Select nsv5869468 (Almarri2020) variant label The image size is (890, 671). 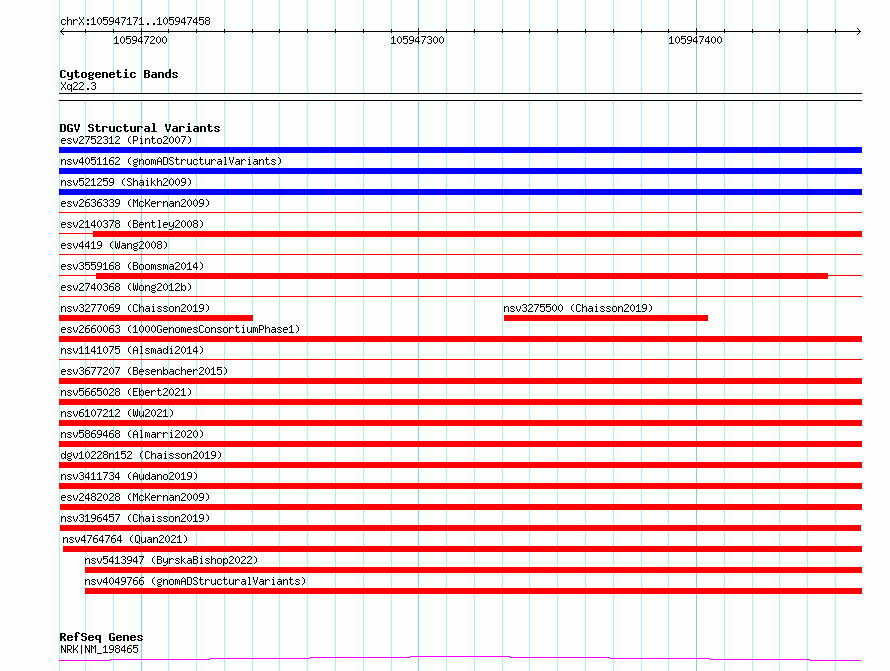132,434
